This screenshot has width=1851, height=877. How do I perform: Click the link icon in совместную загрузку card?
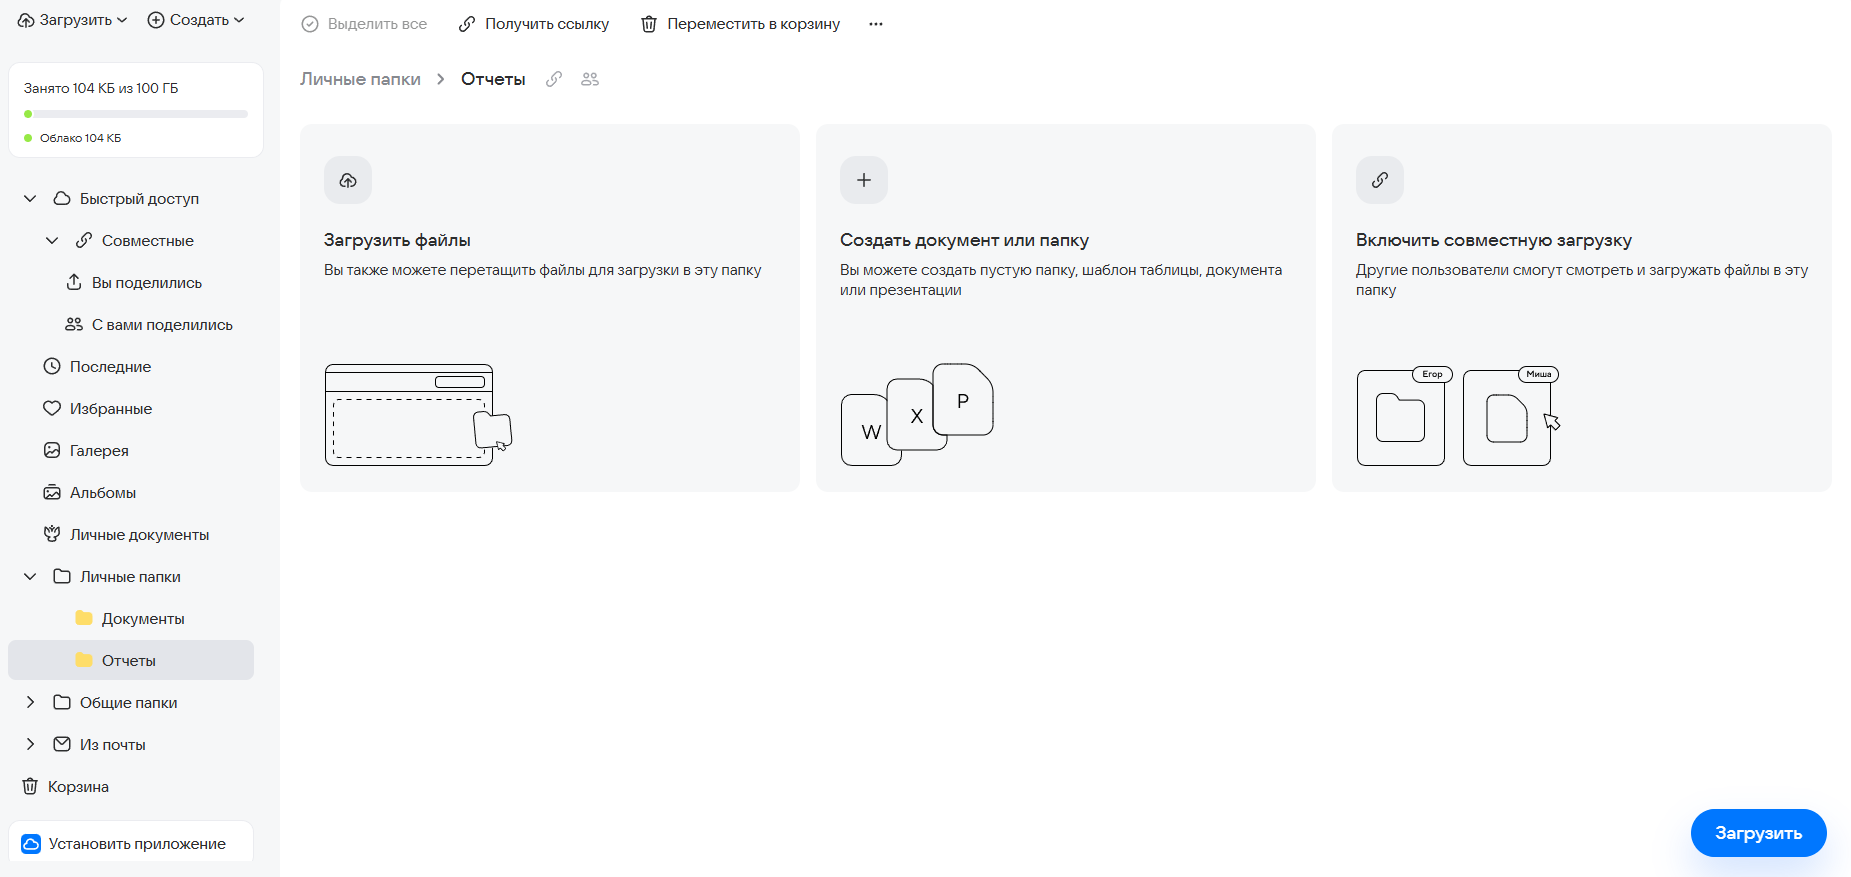[1380, 180]
